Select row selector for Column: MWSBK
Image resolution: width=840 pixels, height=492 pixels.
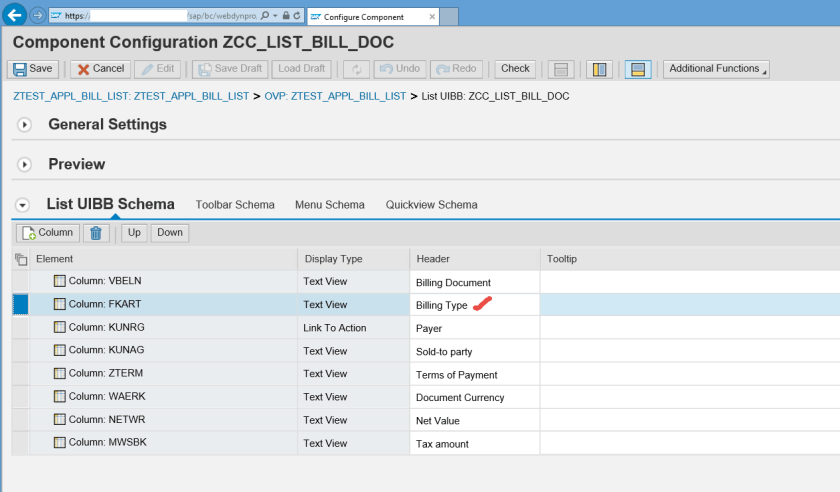(20, 443)
